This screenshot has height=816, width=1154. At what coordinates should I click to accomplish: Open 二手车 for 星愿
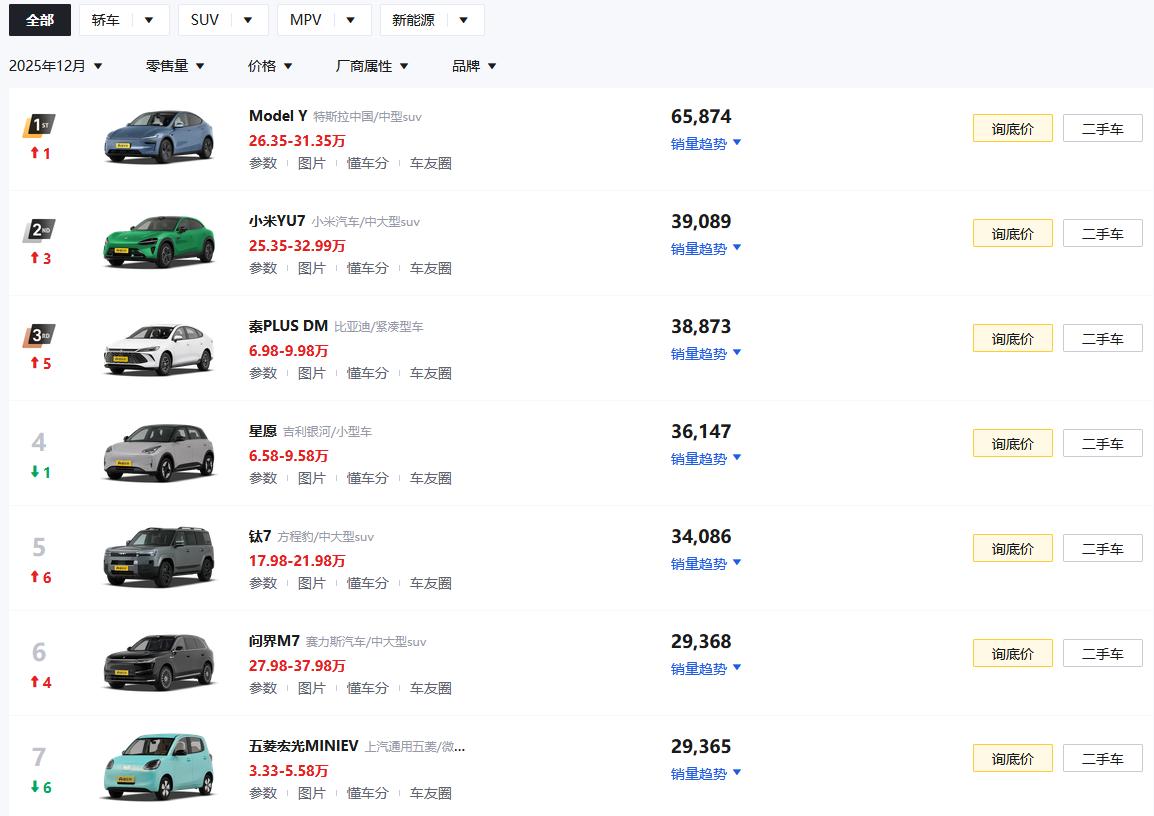[x=1102, y=442]
